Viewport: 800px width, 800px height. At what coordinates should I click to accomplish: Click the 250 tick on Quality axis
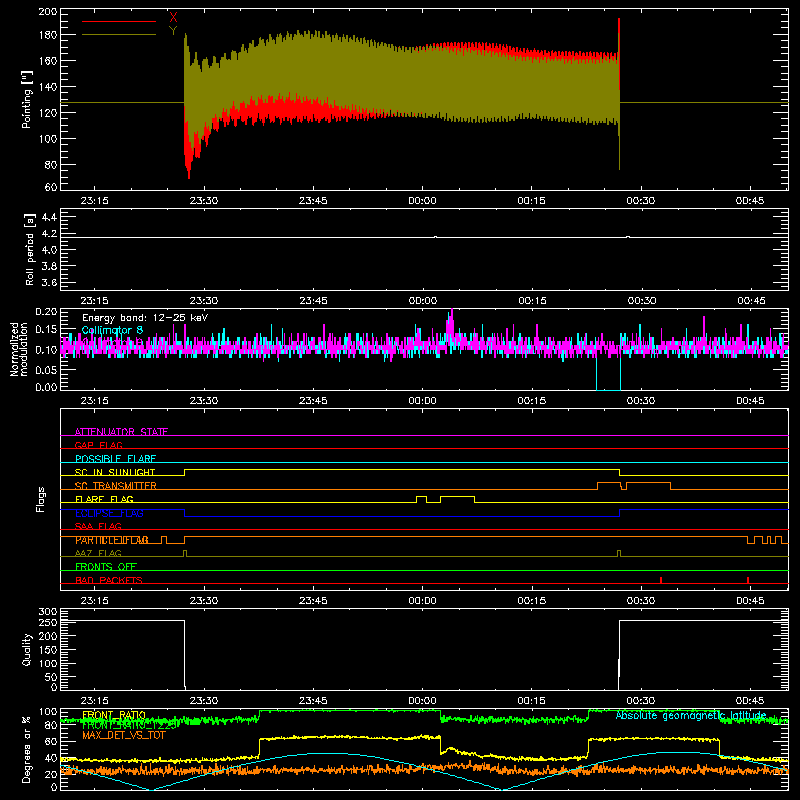coord(48,622)
